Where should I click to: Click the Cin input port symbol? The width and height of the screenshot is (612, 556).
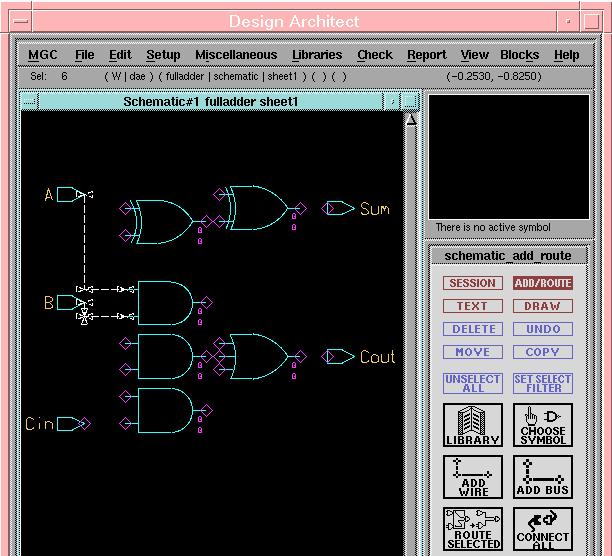point(70,424)
